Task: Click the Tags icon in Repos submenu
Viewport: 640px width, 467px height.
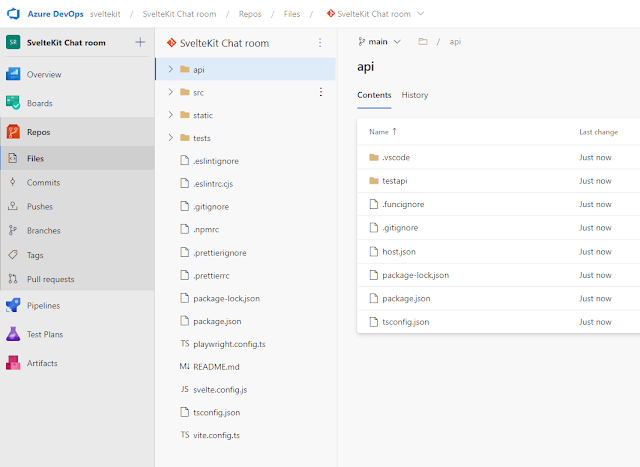Action: coord(13,255)
